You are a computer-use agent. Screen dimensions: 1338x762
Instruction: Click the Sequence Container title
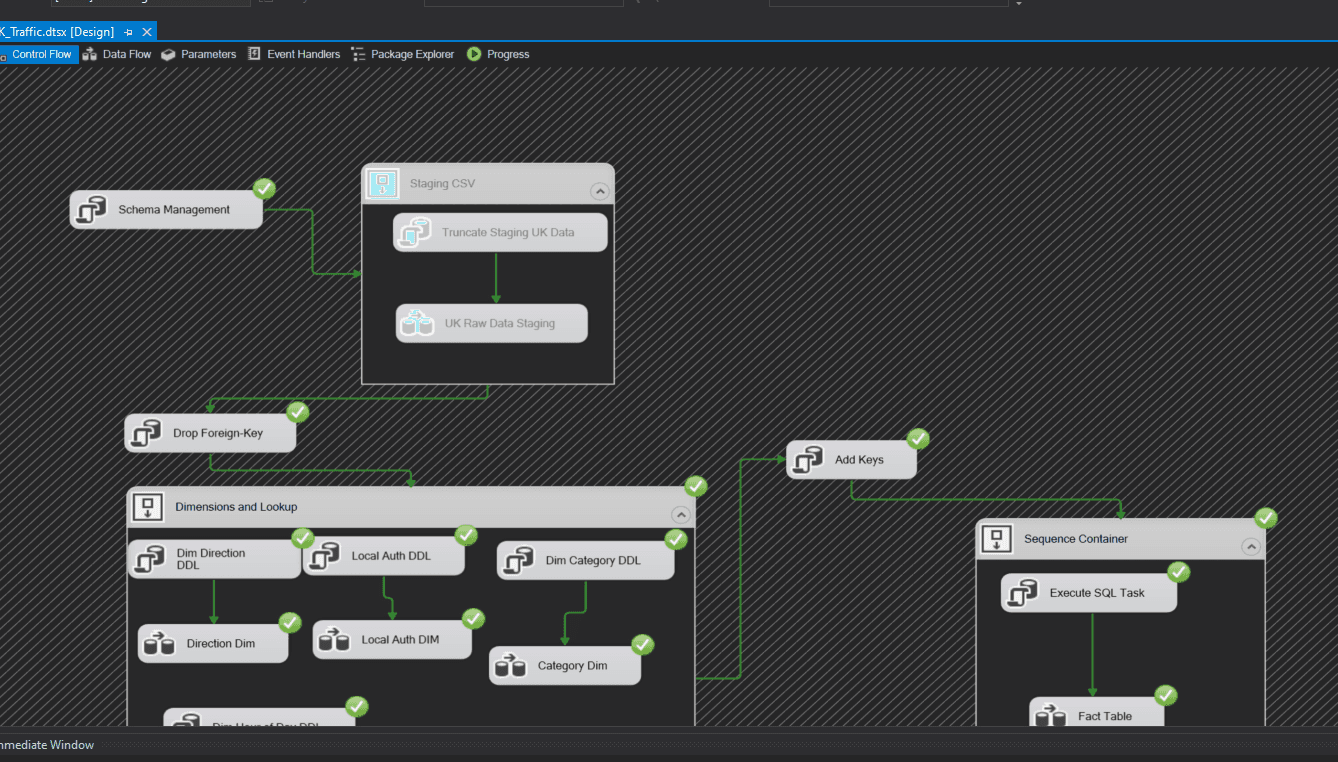coord(1076,539)
